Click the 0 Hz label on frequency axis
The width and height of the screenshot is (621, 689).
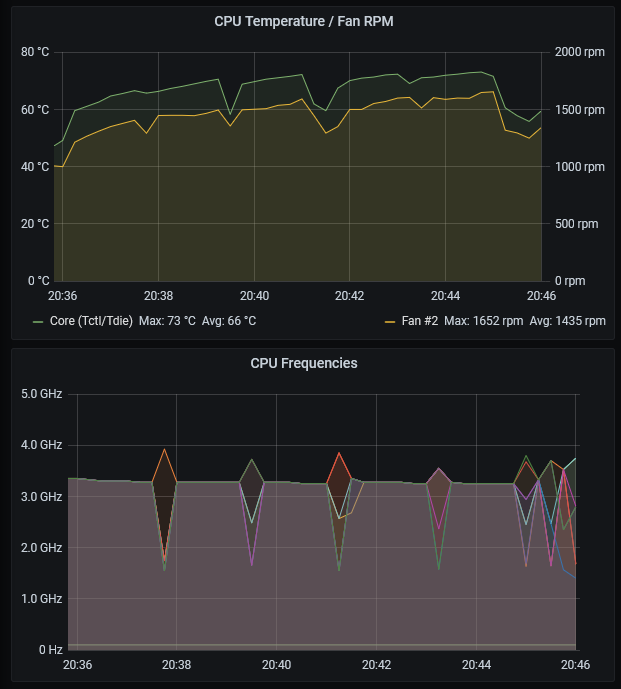[49, 650]
